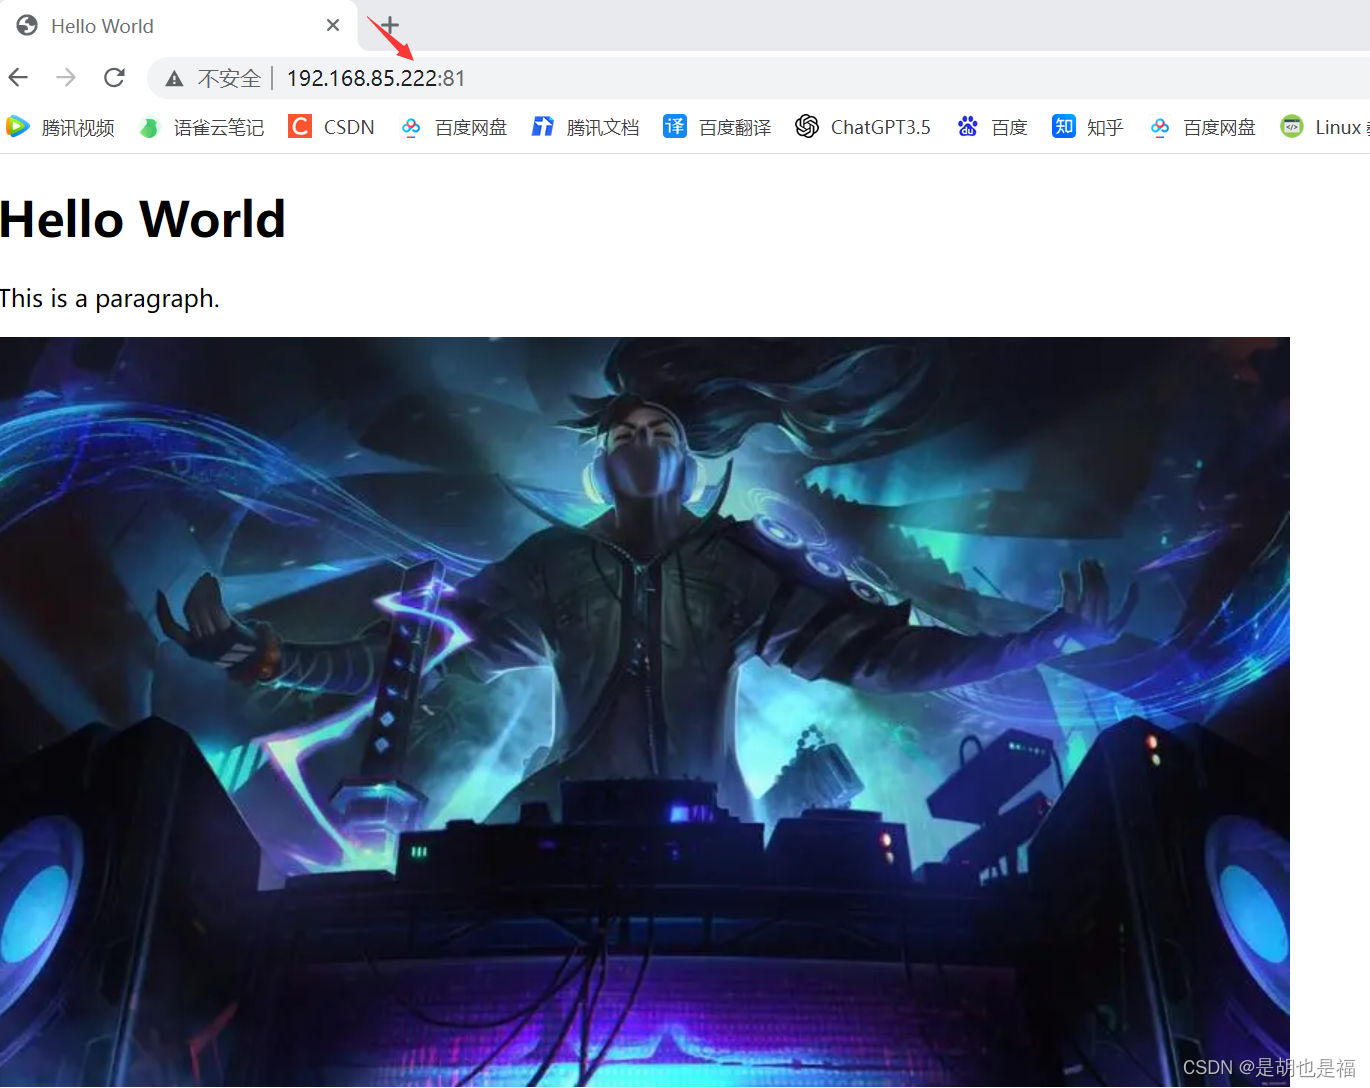The height and width of the screenshot is (1088, 1370).
Task: Open a new tab with plus button
Action: pyautogui.click(x=390, y=25)
